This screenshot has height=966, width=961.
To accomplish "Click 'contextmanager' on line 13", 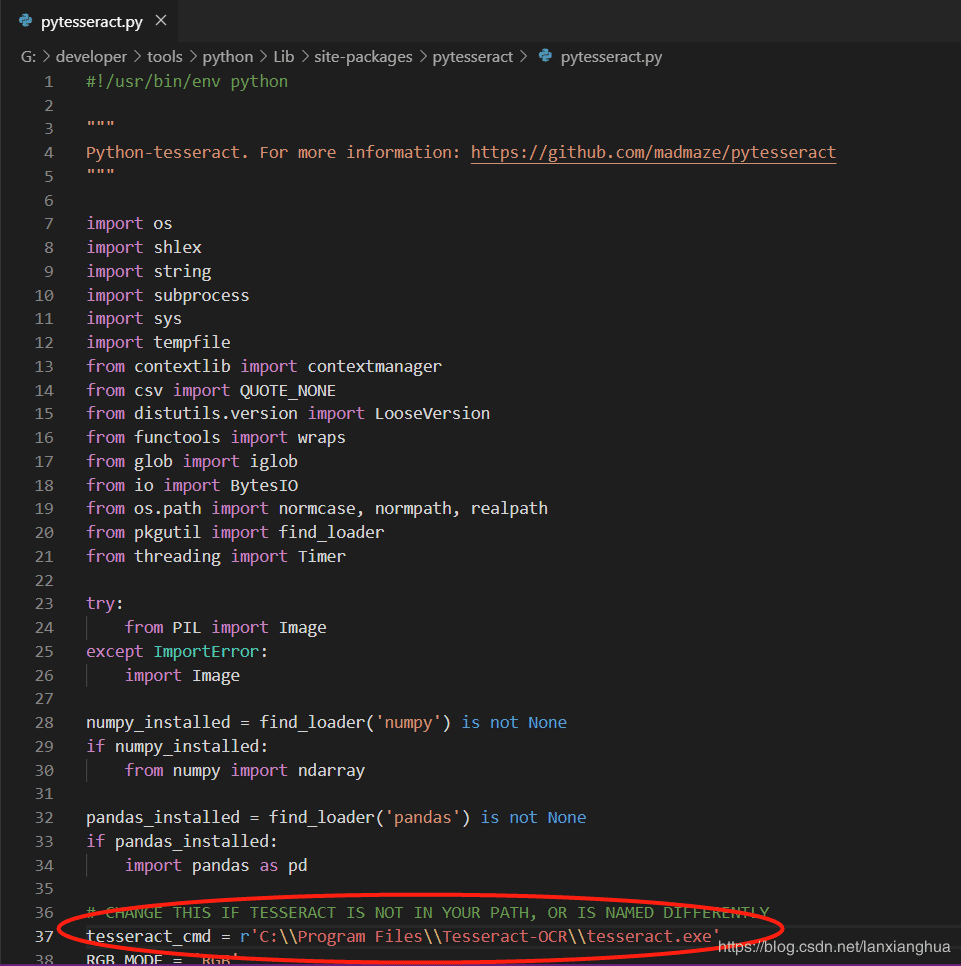I will coord(375,367).
